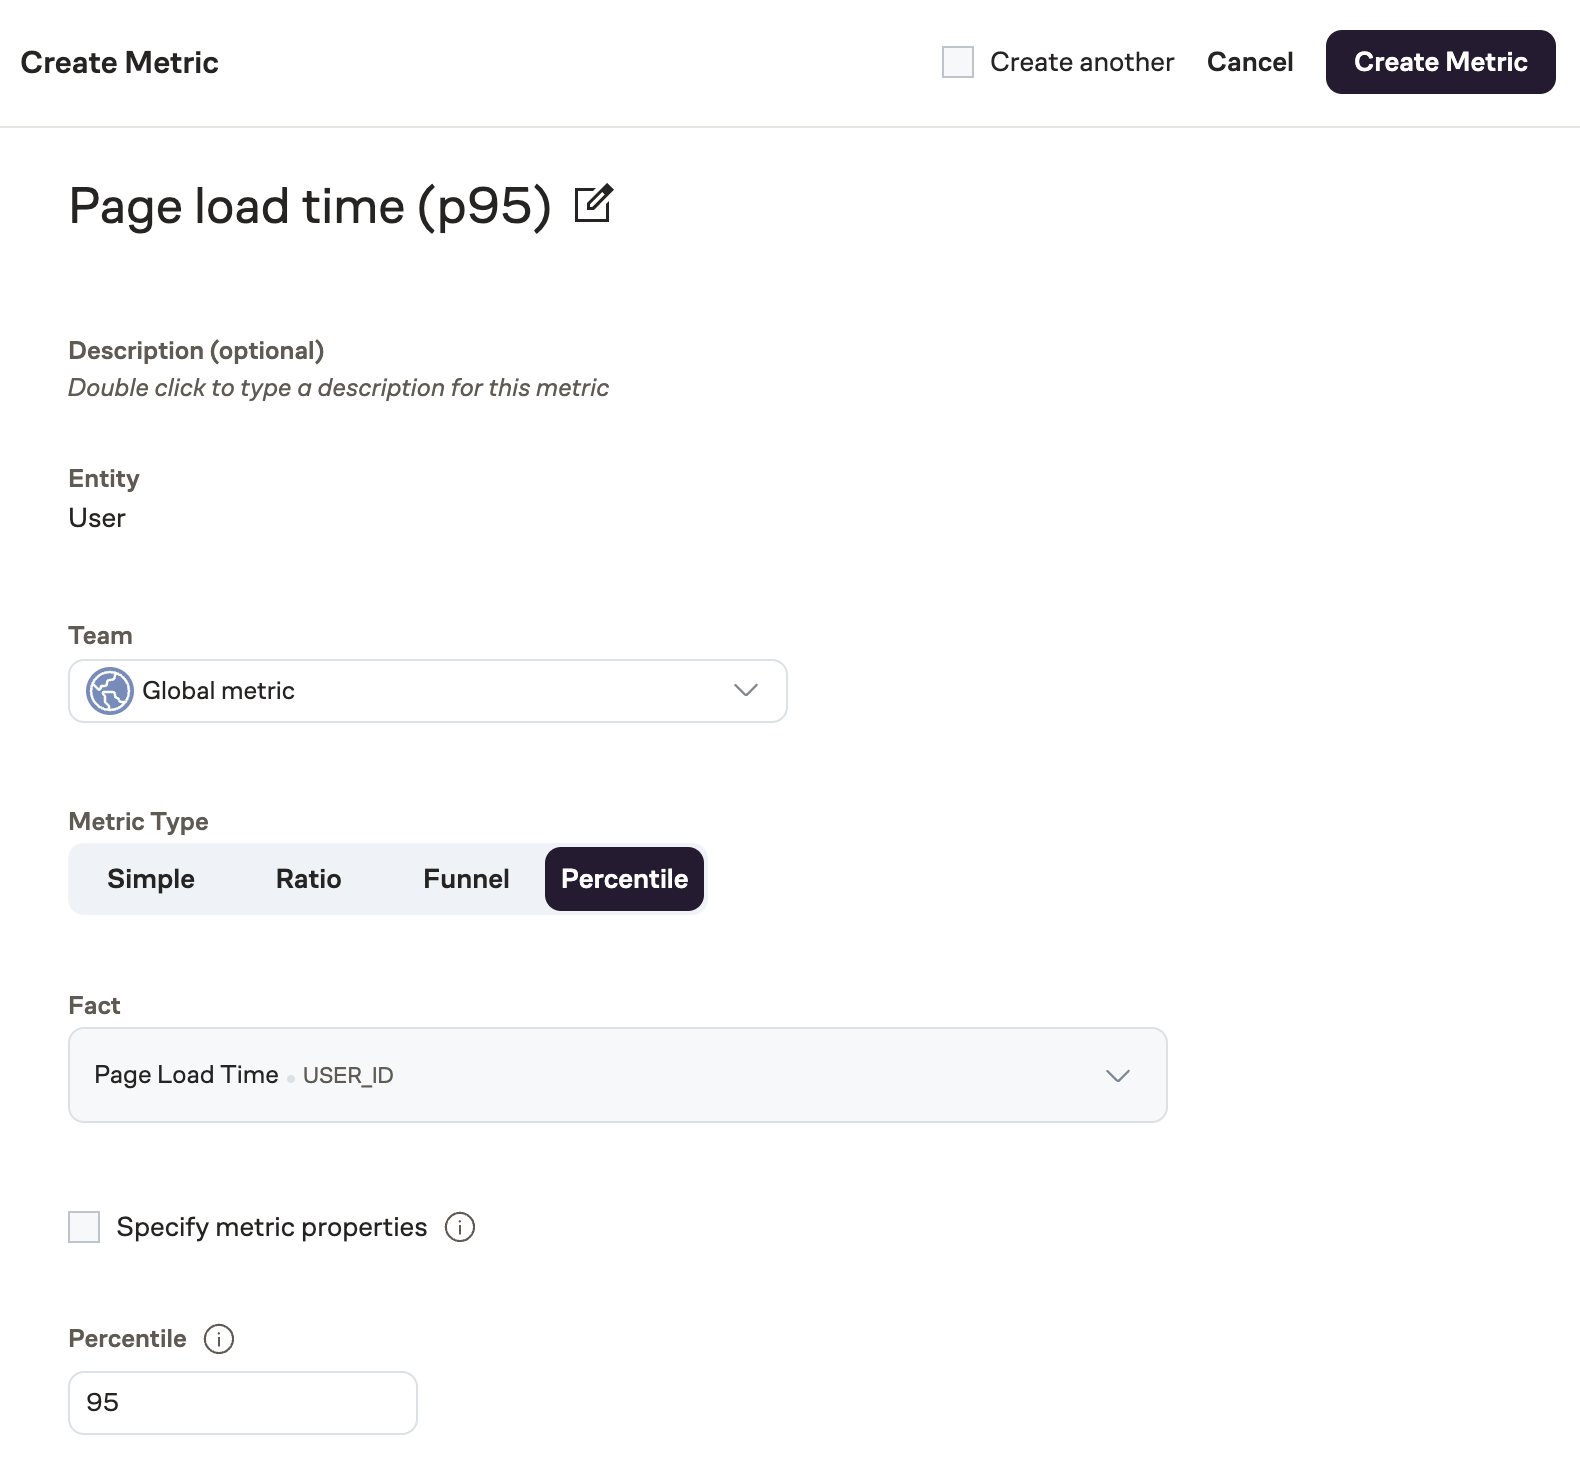The image size is (1580, 1478).
Task: Click the Create another label text
Action: click(x=1081, y=62)
